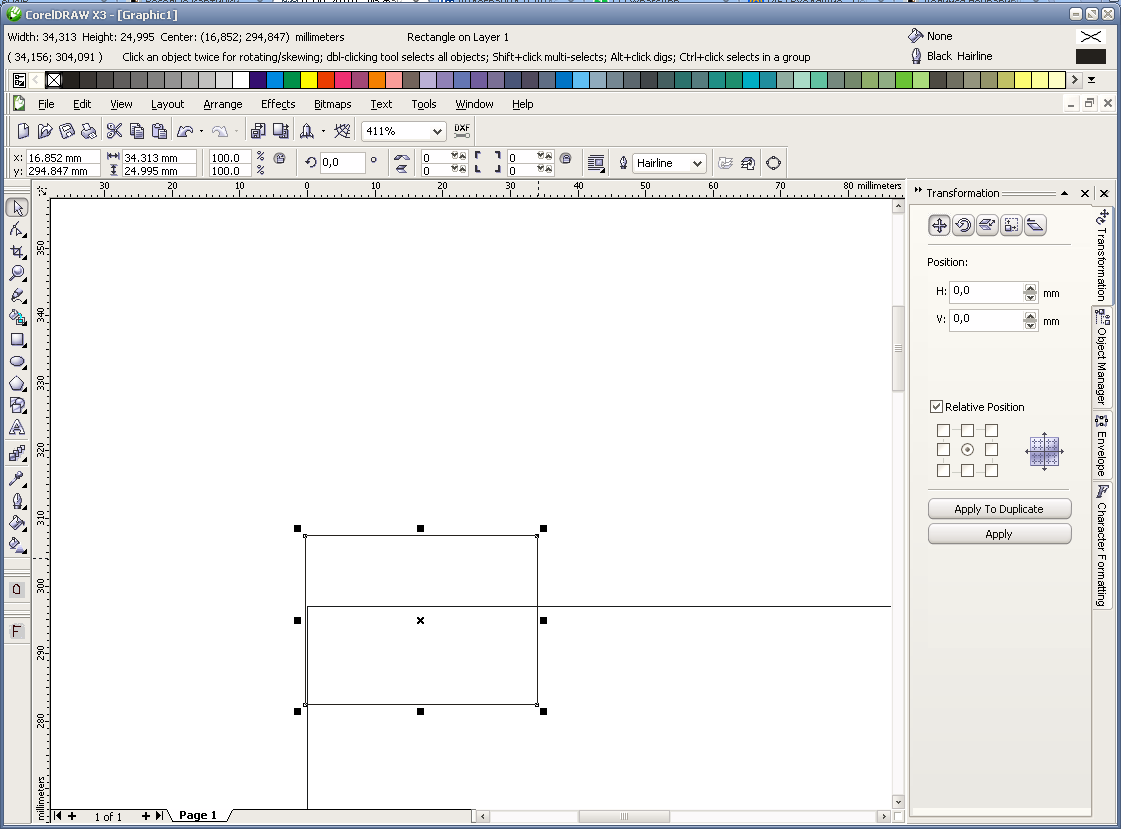Toggle the scale ratio lock

pyautogui.click(x=280, y=158)
